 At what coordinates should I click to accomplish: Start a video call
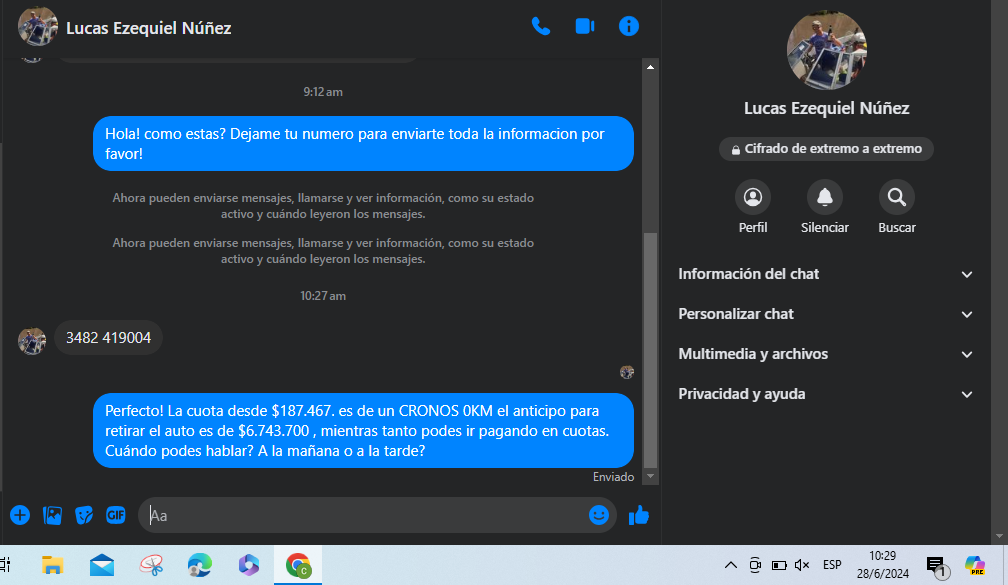coord(585,27)
